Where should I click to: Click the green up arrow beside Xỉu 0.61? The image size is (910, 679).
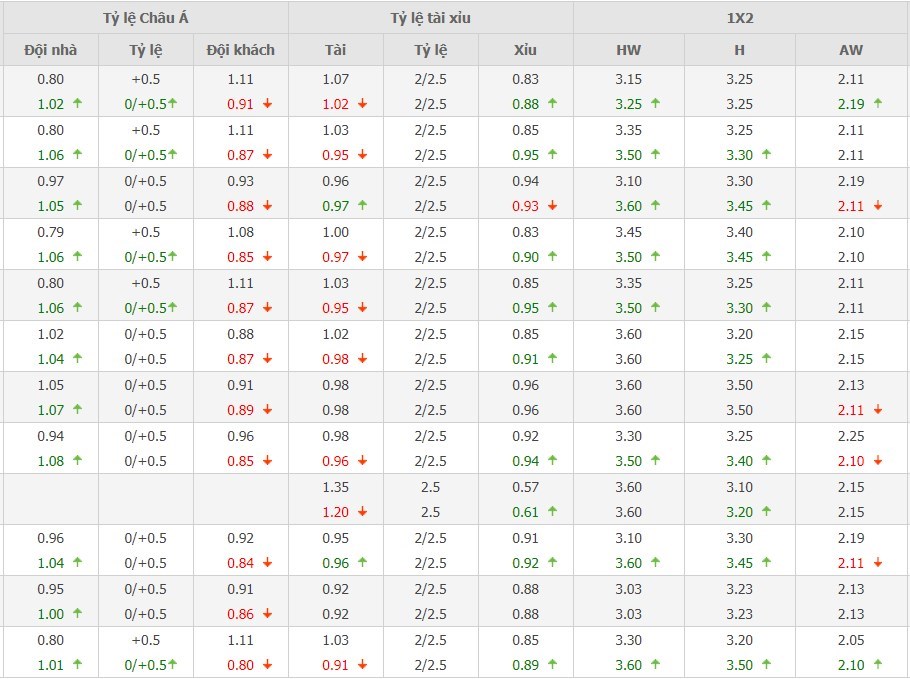coord(553,512)
